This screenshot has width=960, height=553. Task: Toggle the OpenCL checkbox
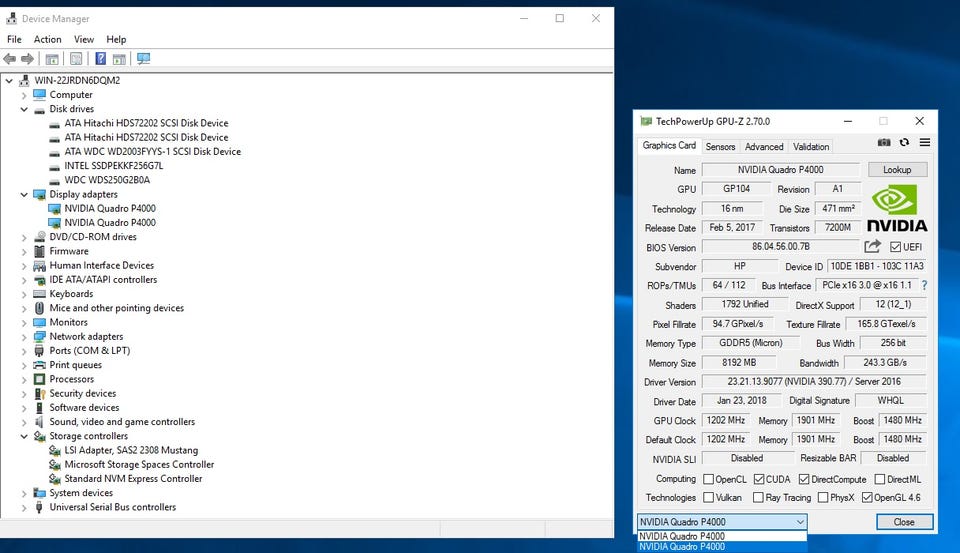tap(708, 479)
